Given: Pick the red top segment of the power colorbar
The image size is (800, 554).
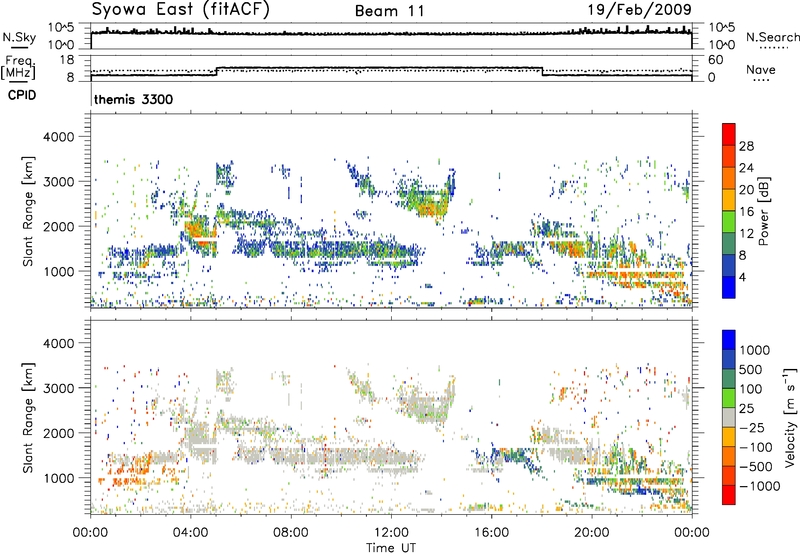Looking at the screenshot, I should point(729,135).
